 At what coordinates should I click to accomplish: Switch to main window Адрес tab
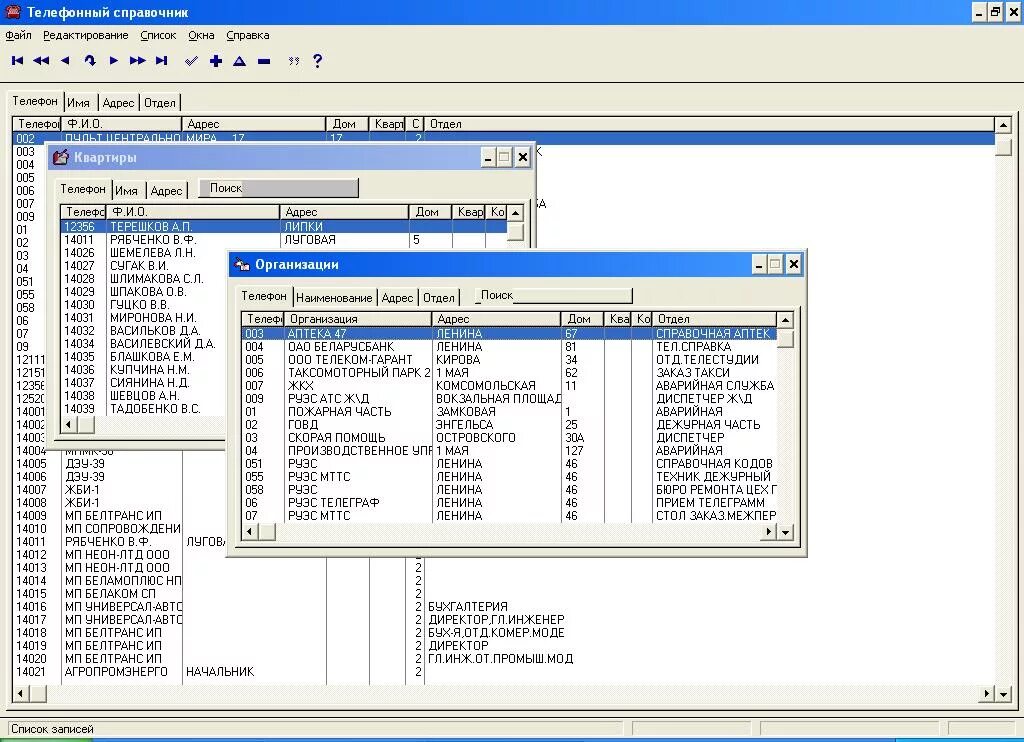click(x=118, y=103)
